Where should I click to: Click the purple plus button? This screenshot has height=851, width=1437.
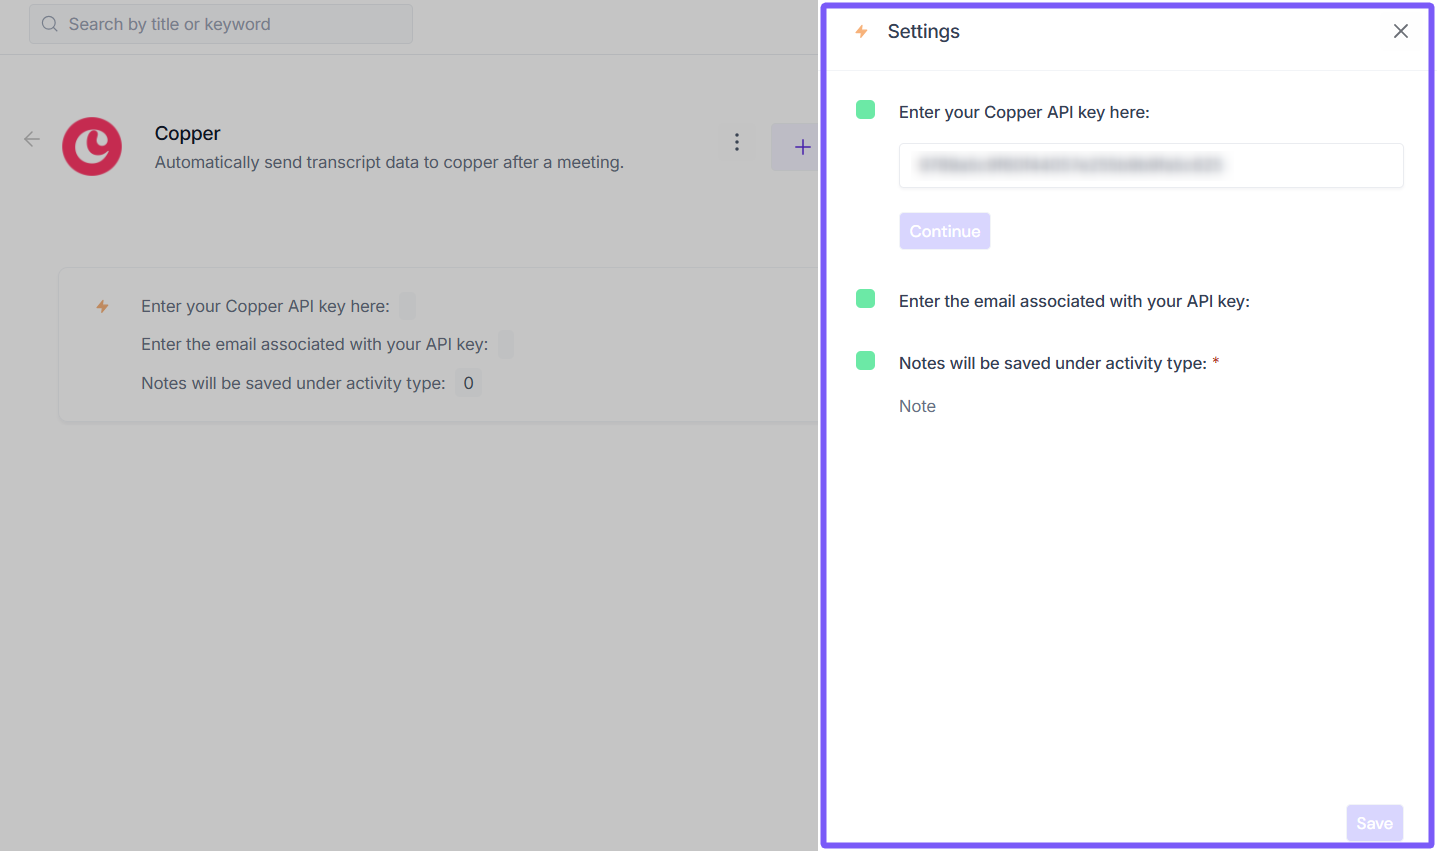[x=801, y=147]
